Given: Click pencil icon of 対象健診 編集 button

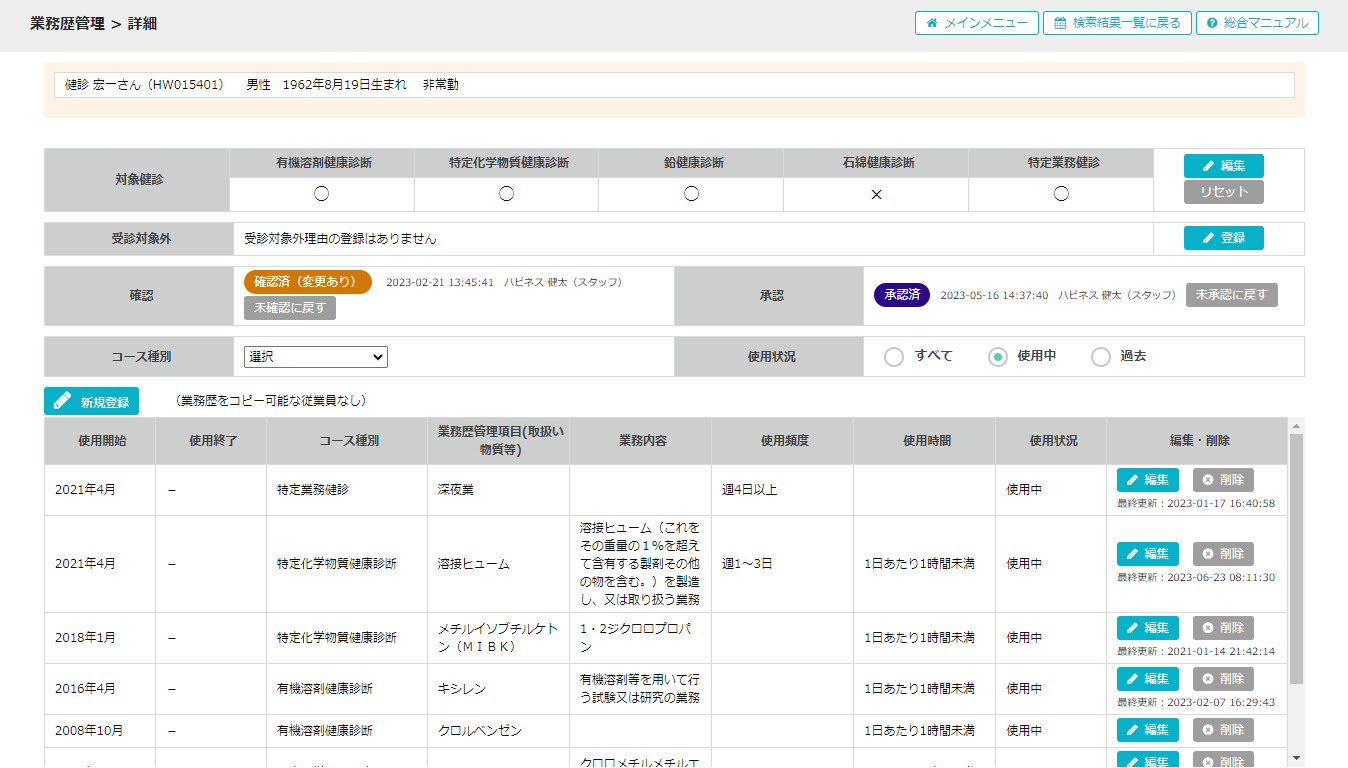Looking at the screenshot, I should [1208, 166].
